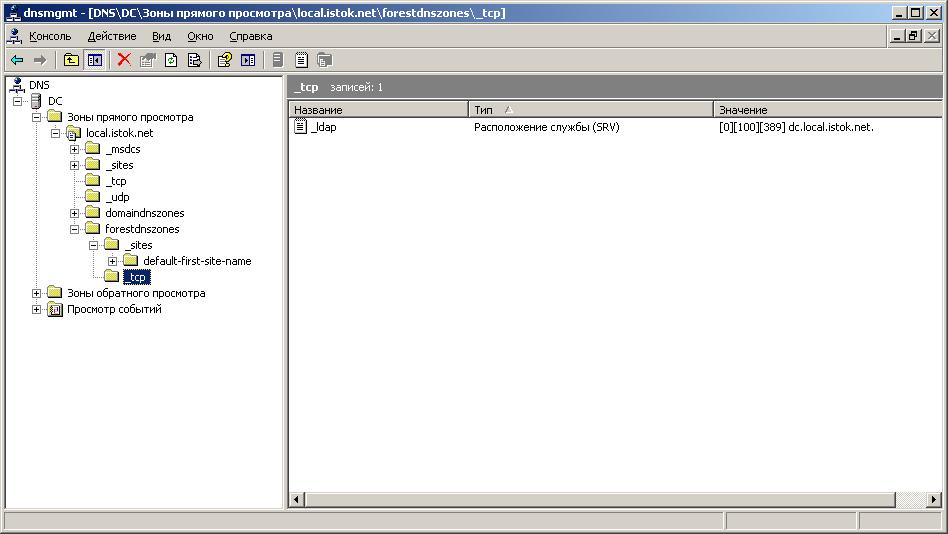Expand the top-level _sites folder
Image resolution: width=948 pixels, height=534 pixels.
pos(74,165)
